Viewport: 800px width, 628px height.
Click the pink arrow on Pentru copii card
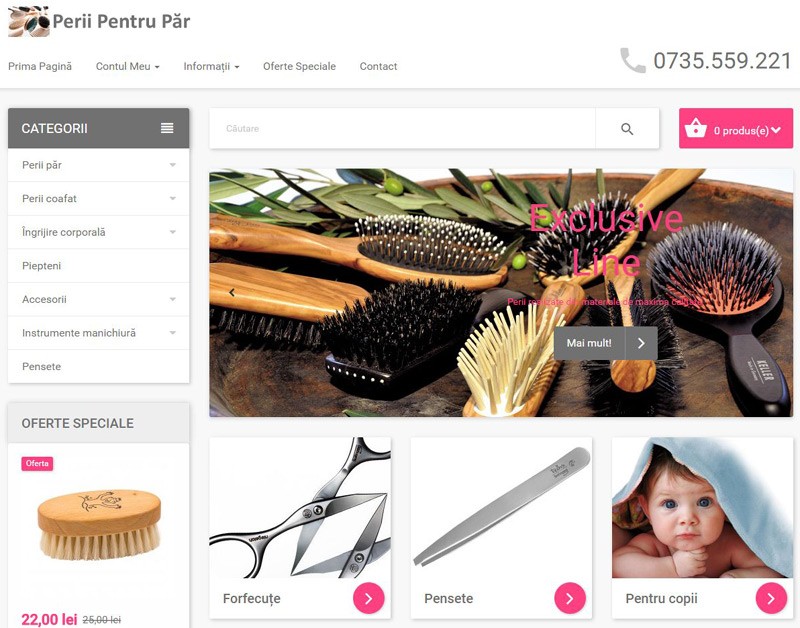pos(771,598)
